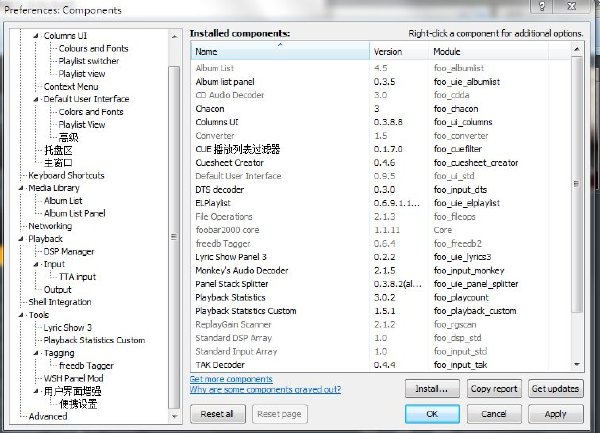Select Album list panel component row
The image size is (600, 433).
click(381, 82)
